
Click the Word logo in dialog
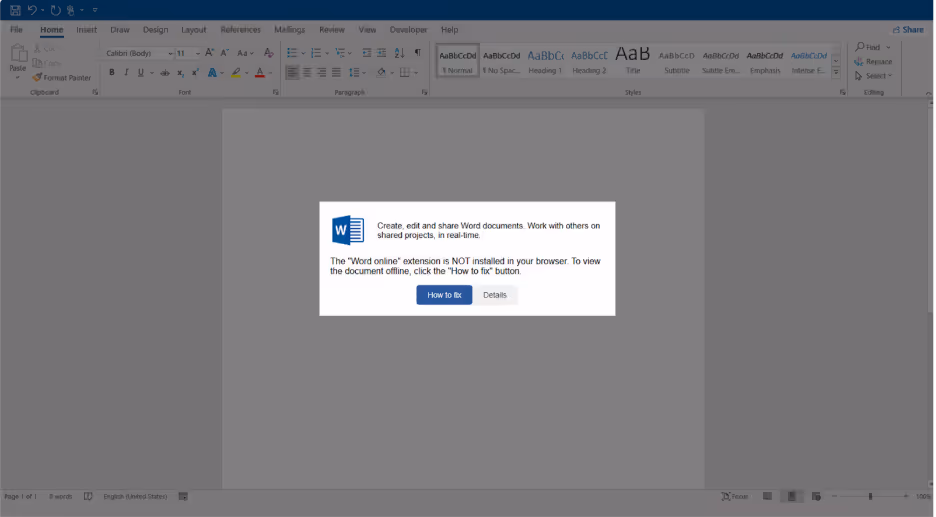click(x=348, y=230)
